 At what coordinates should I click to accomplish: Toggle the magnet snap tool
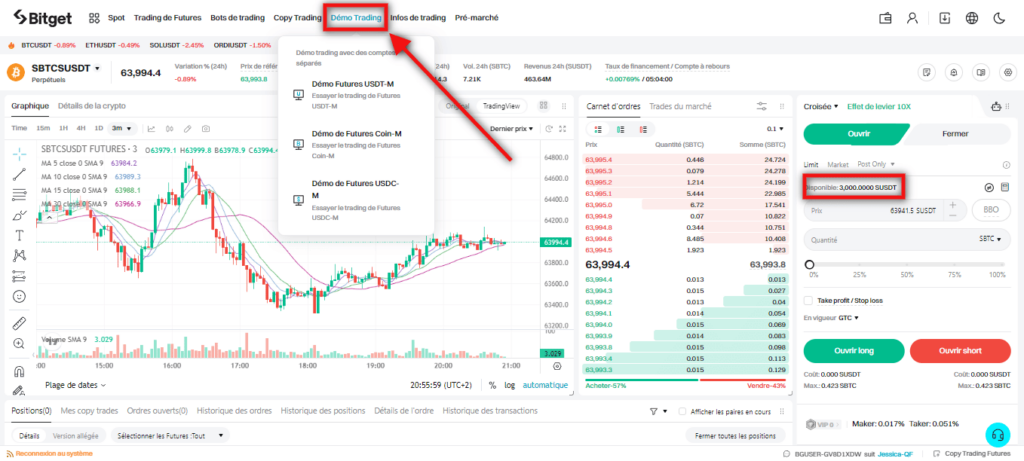[x=20, y=371]
